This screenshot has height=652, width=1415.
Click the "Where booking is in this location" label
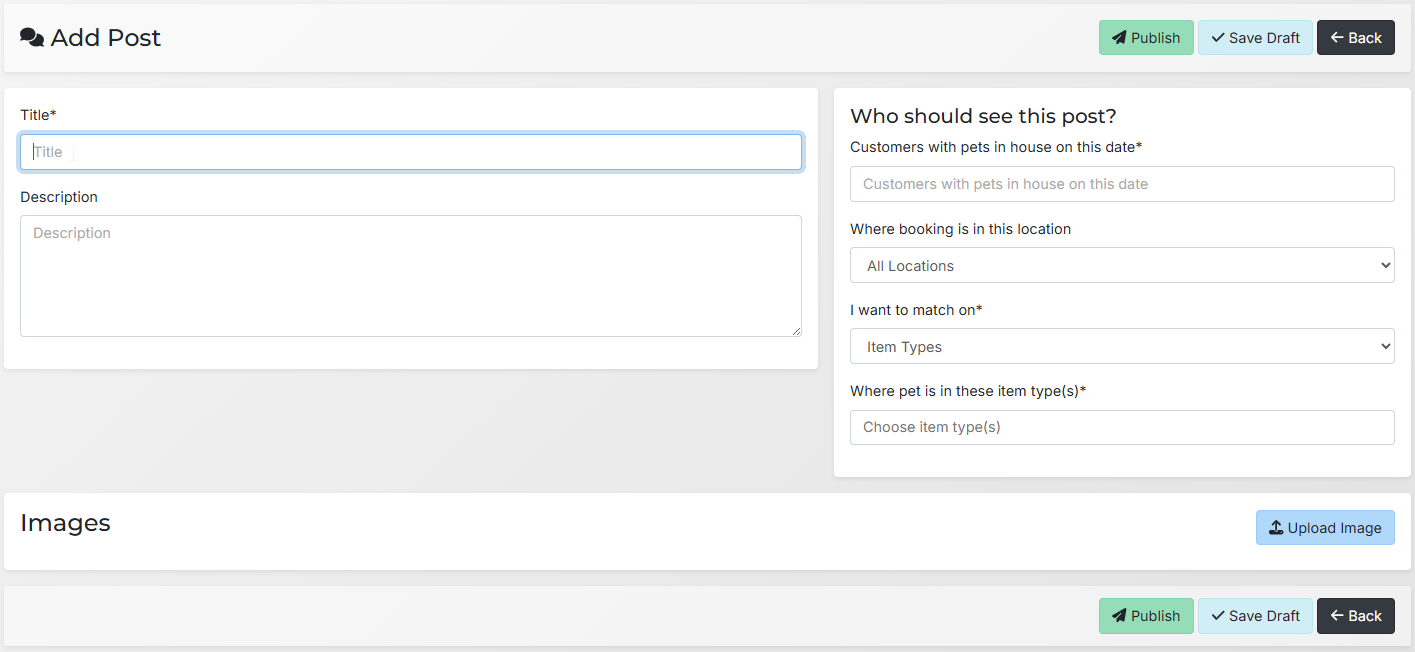(x=960, y=229)
